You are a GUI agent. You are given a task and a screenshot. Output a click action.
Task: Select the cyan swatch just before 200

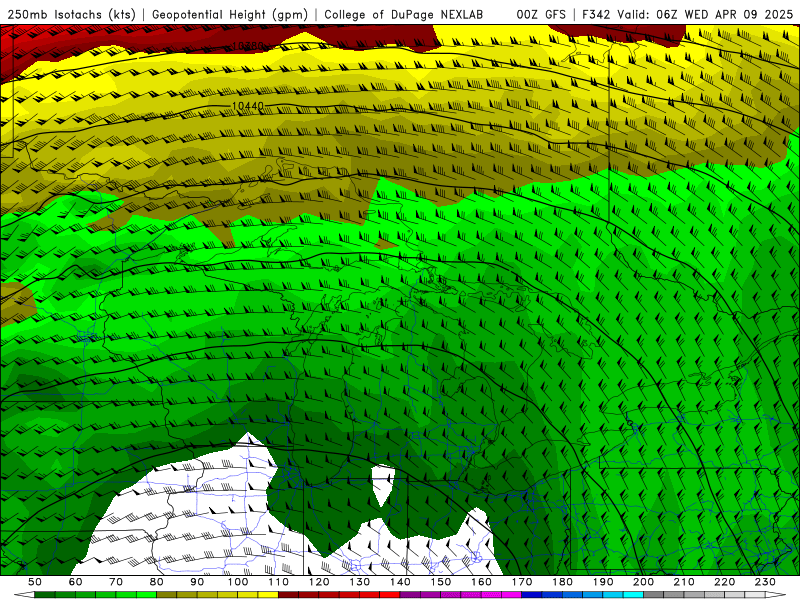633,595
